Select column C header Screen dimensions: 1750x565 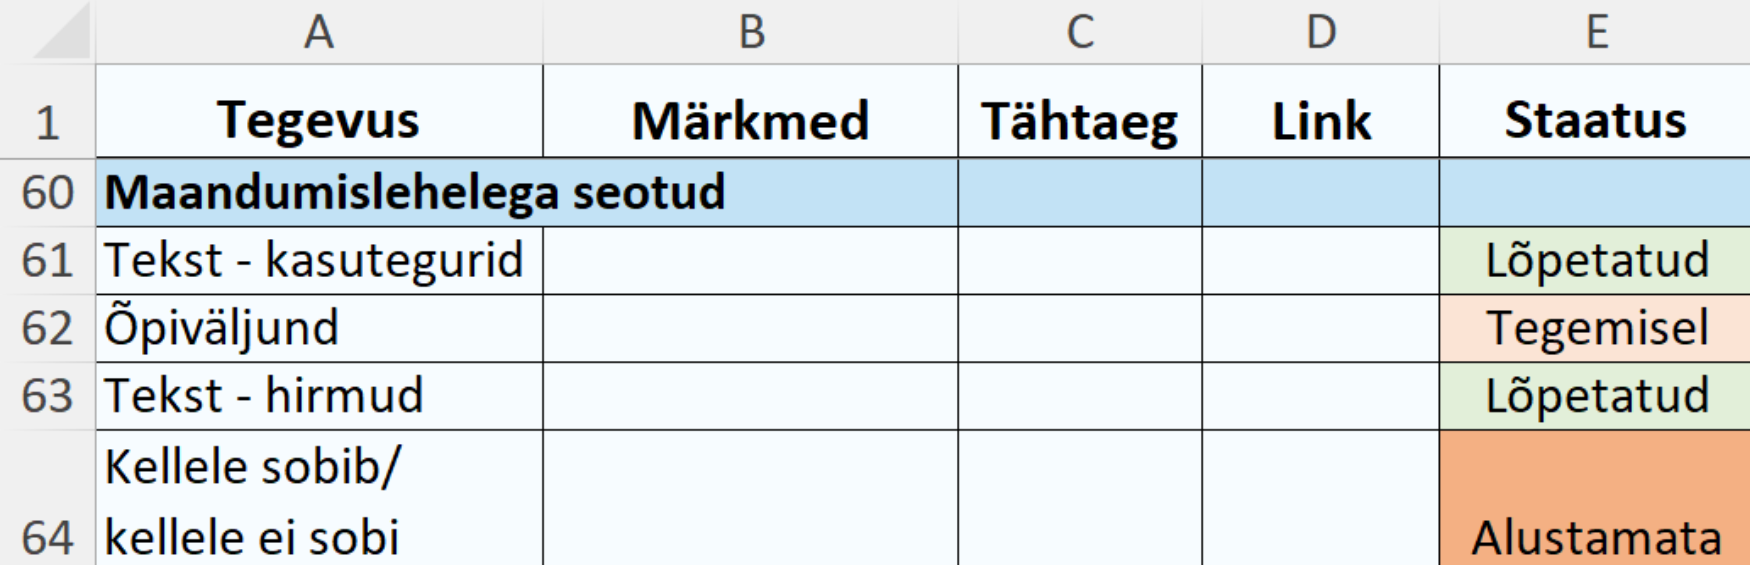1080,32
